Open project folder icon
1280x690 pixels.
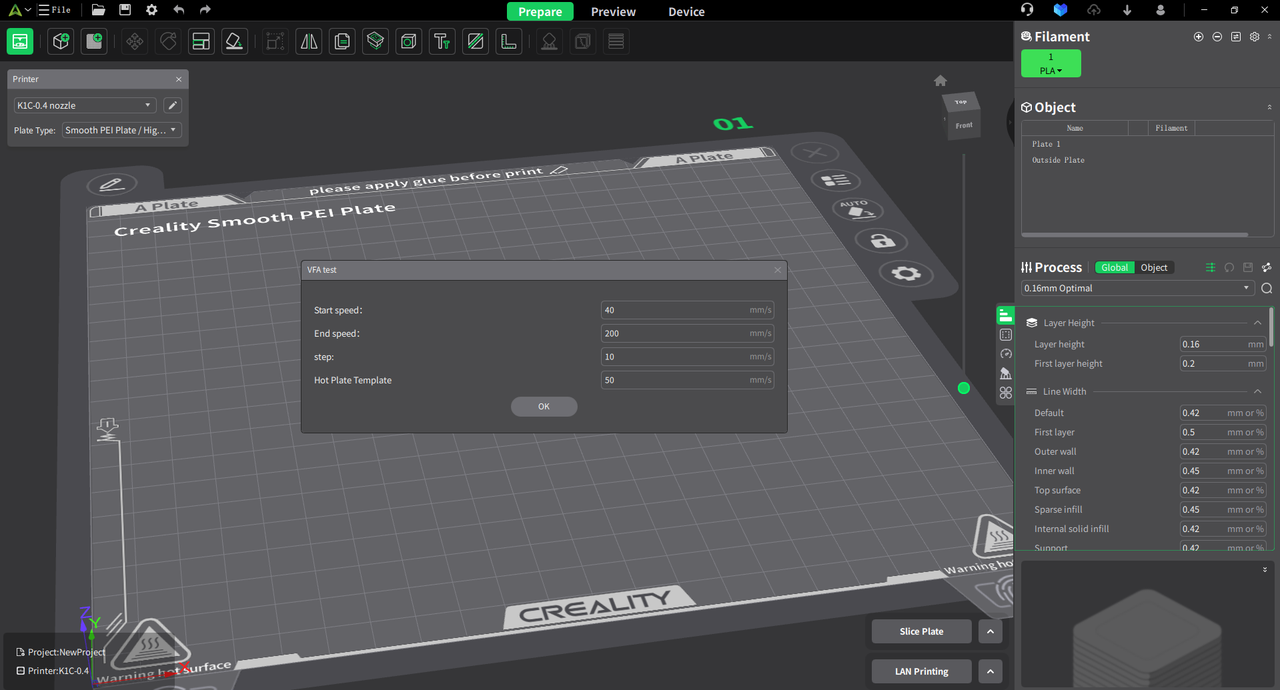click(98, 10)
